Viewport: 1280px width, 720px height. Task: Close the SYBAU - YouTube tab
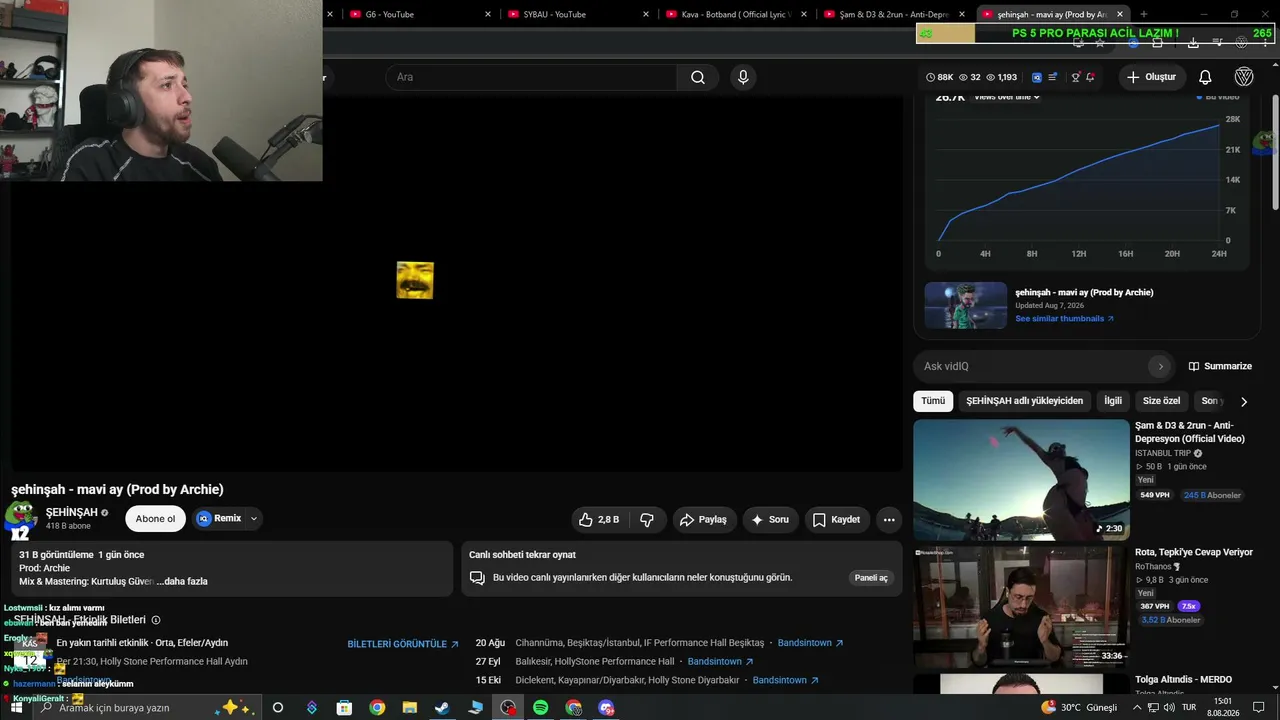[x=646, y=14]
